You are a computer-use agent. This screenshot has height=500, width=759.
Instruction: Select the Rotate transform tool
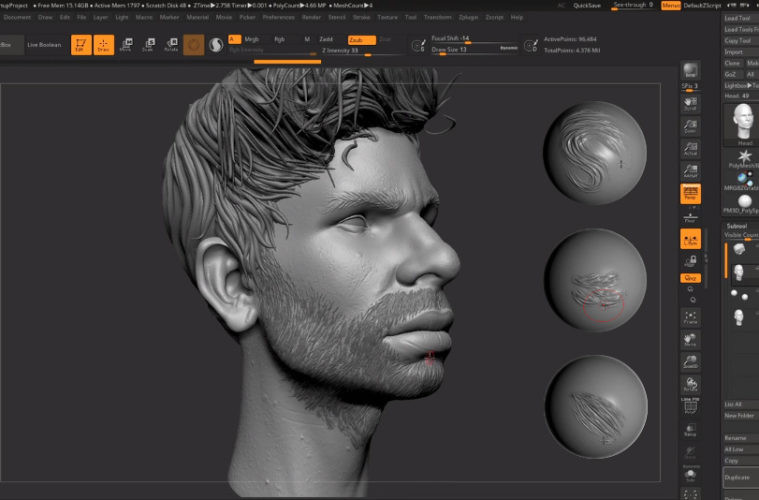click(171, 44)
